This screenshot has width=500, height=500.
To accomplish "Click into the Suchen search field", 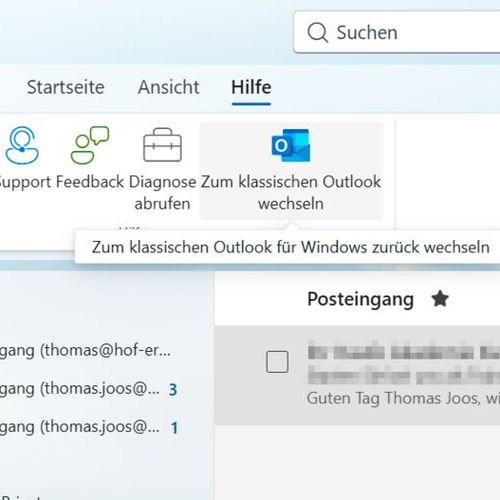I will (397, 32).
